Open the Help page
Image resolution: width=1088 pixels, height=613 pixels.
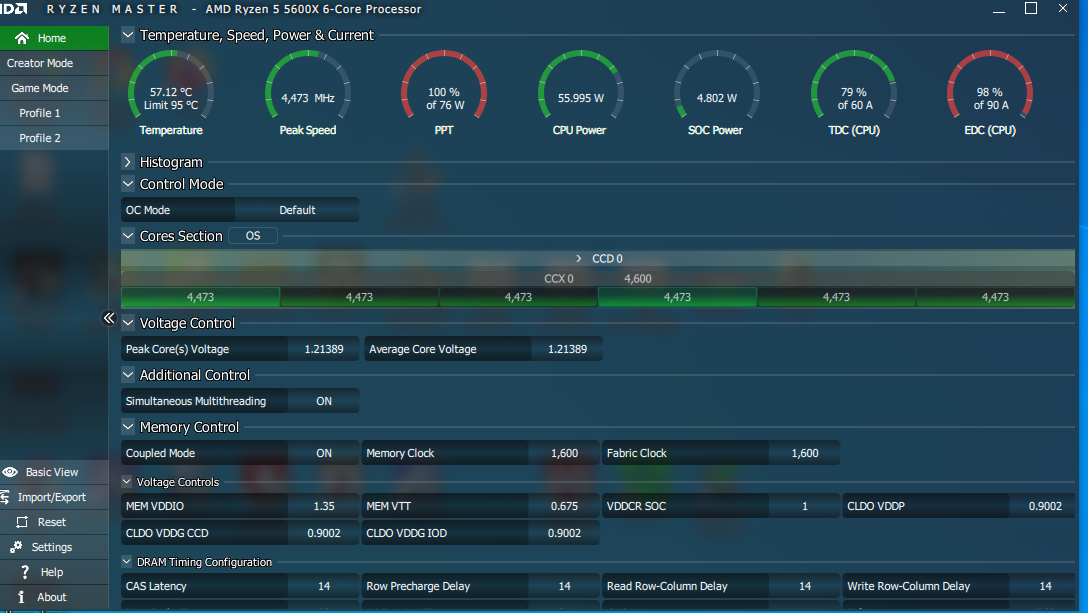click(54, 572)
